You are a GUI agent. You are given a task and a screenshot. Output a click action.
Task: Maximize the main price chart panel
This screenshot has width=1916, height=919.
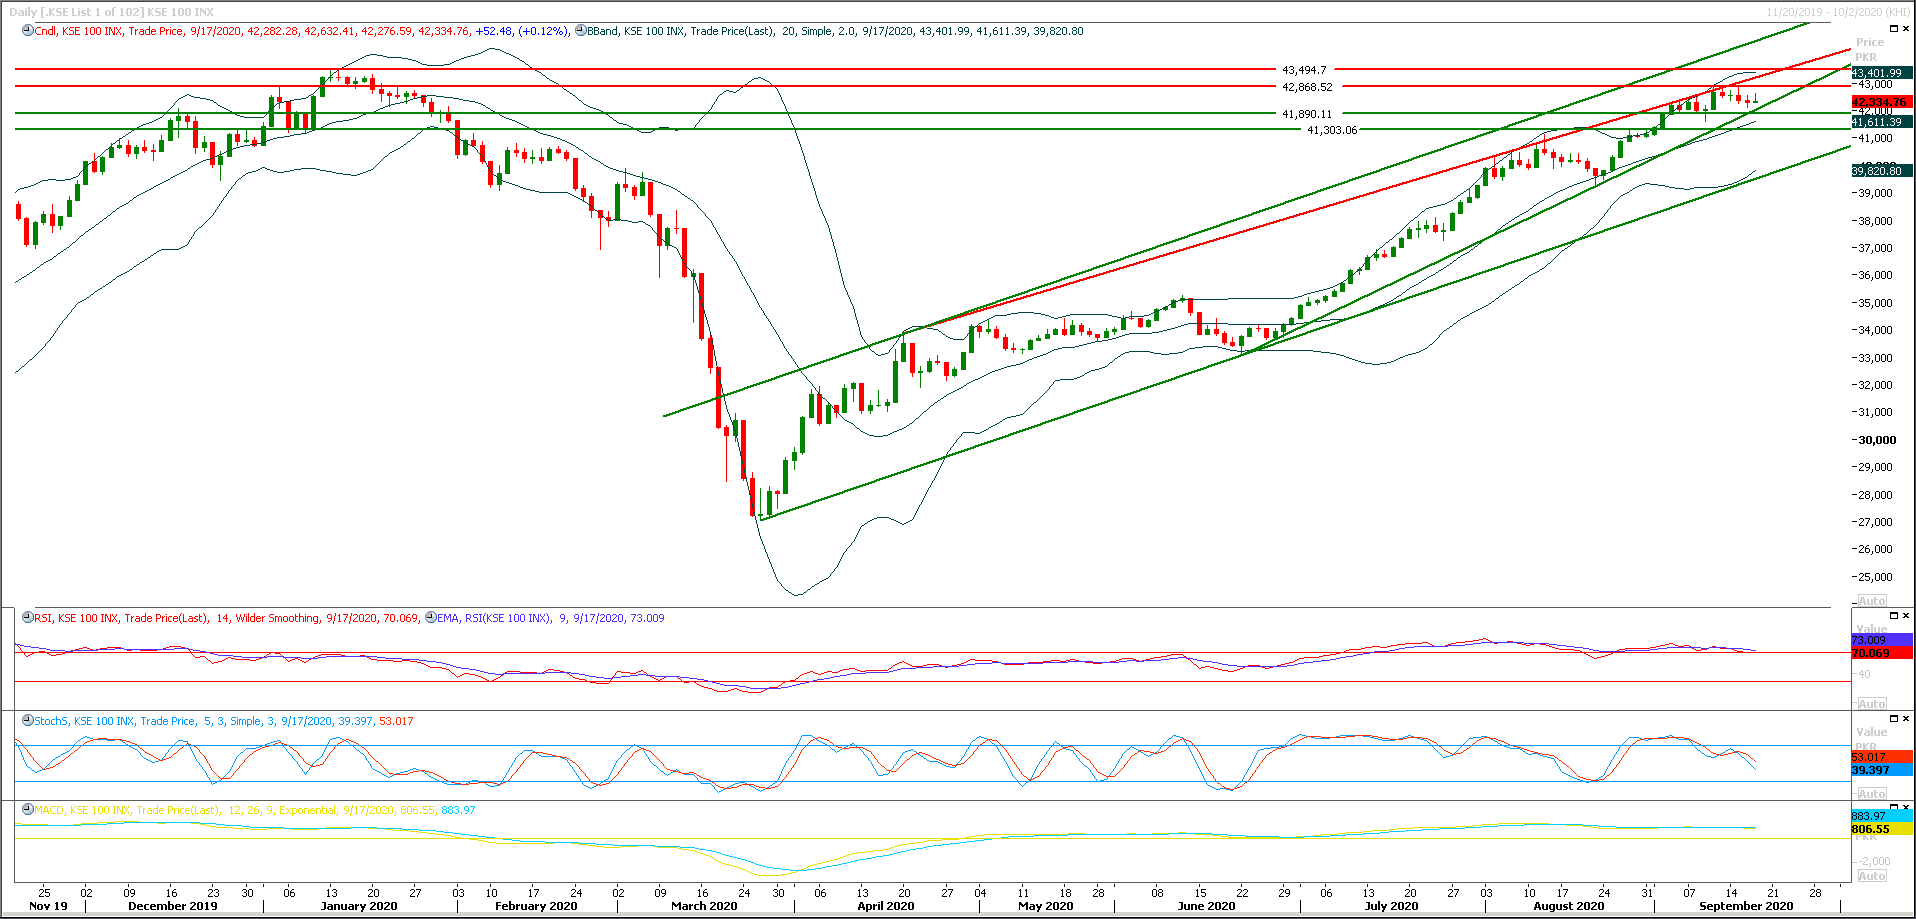pyautogui.click(x=1893, y=29)
